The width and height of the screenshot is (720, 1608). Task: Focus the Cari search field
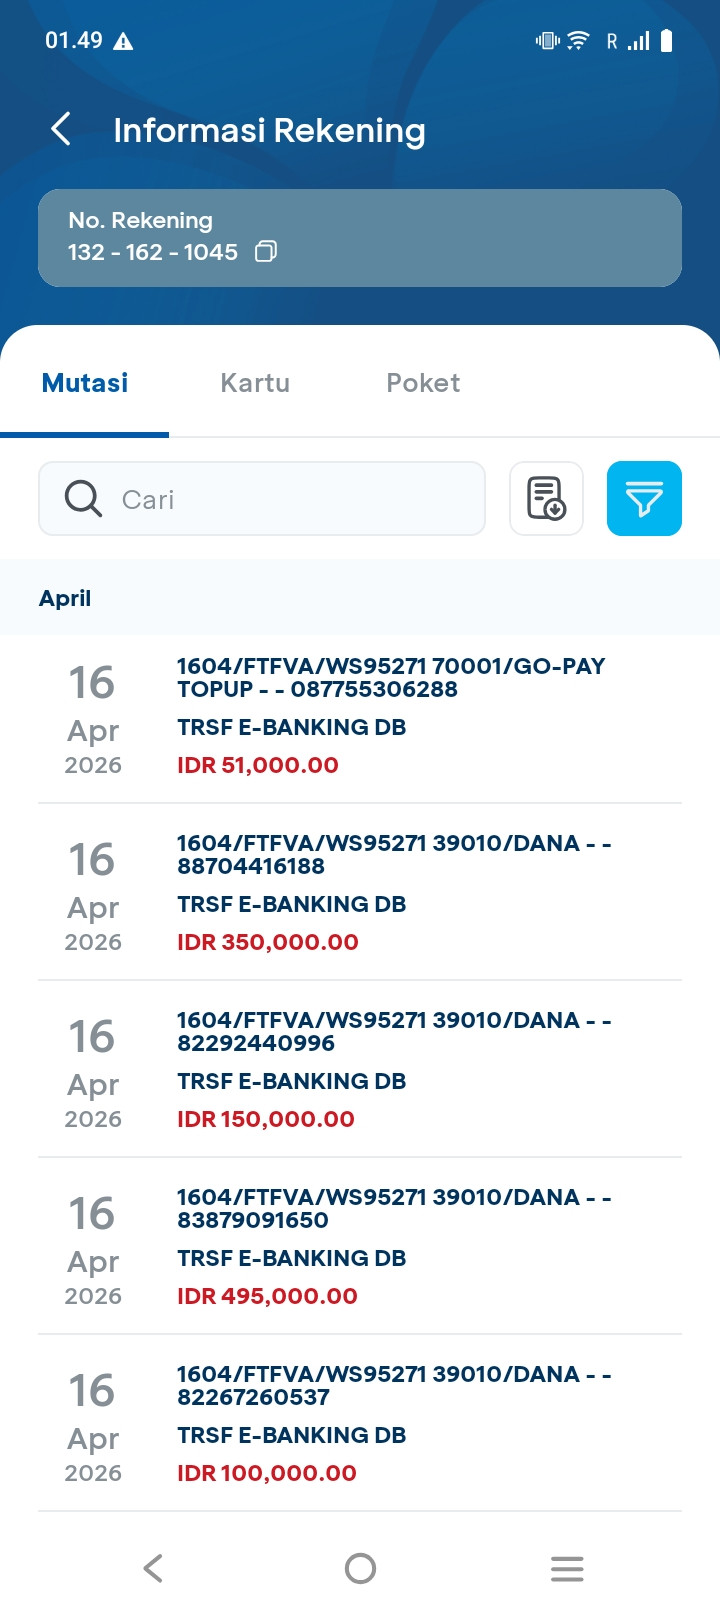point(262,498)
